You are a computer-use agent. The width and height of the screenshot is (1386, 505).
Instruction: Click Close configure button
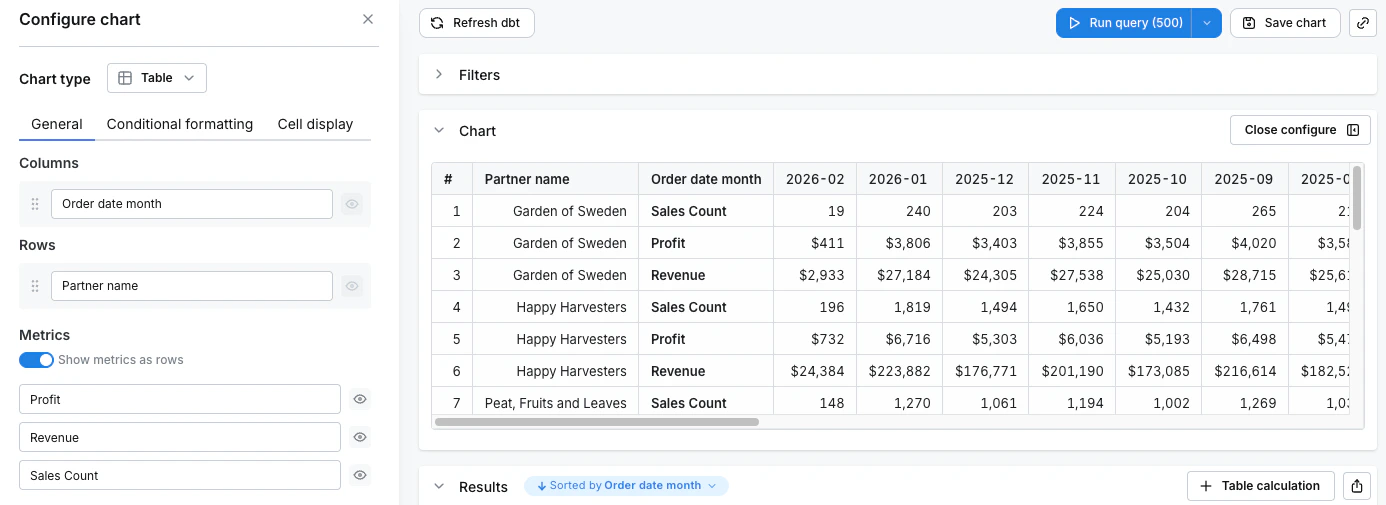[x=1299, y=130]
